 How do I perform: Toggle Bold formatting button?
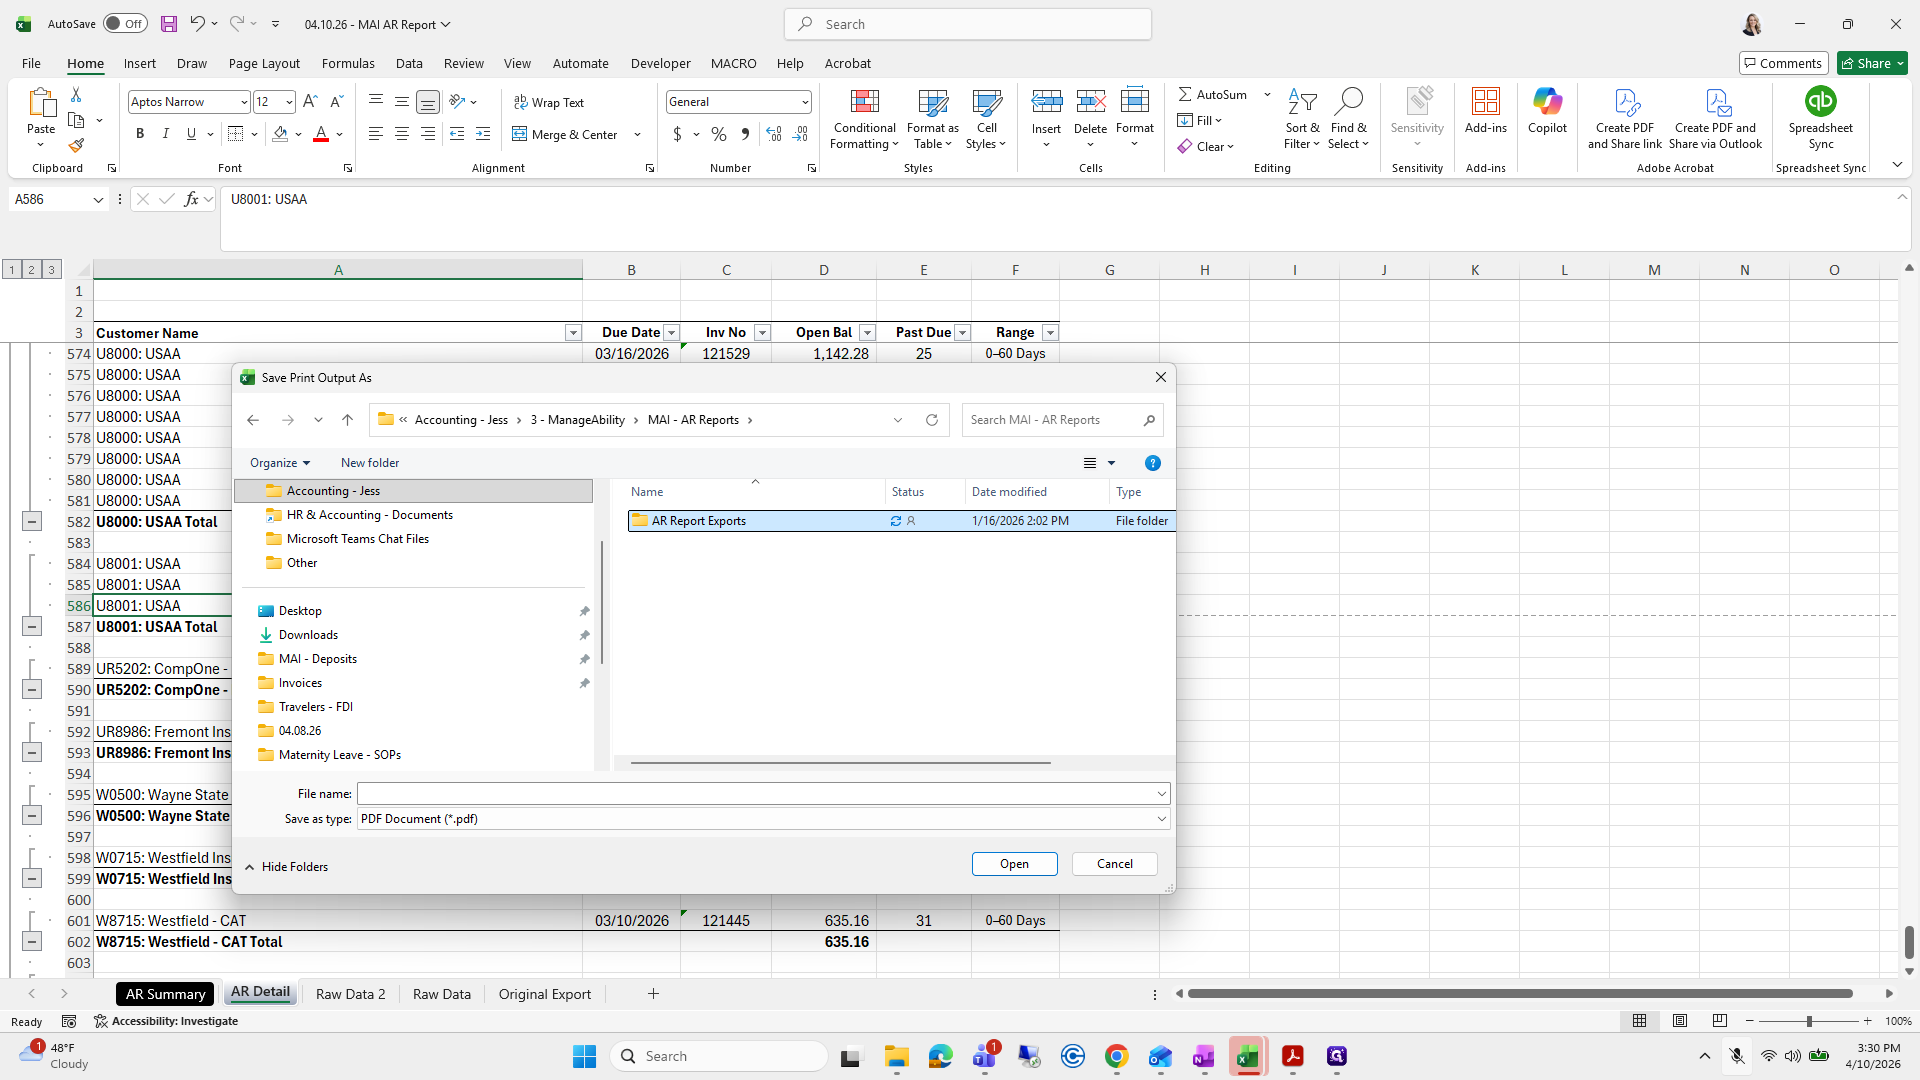[x=140, y=134]
